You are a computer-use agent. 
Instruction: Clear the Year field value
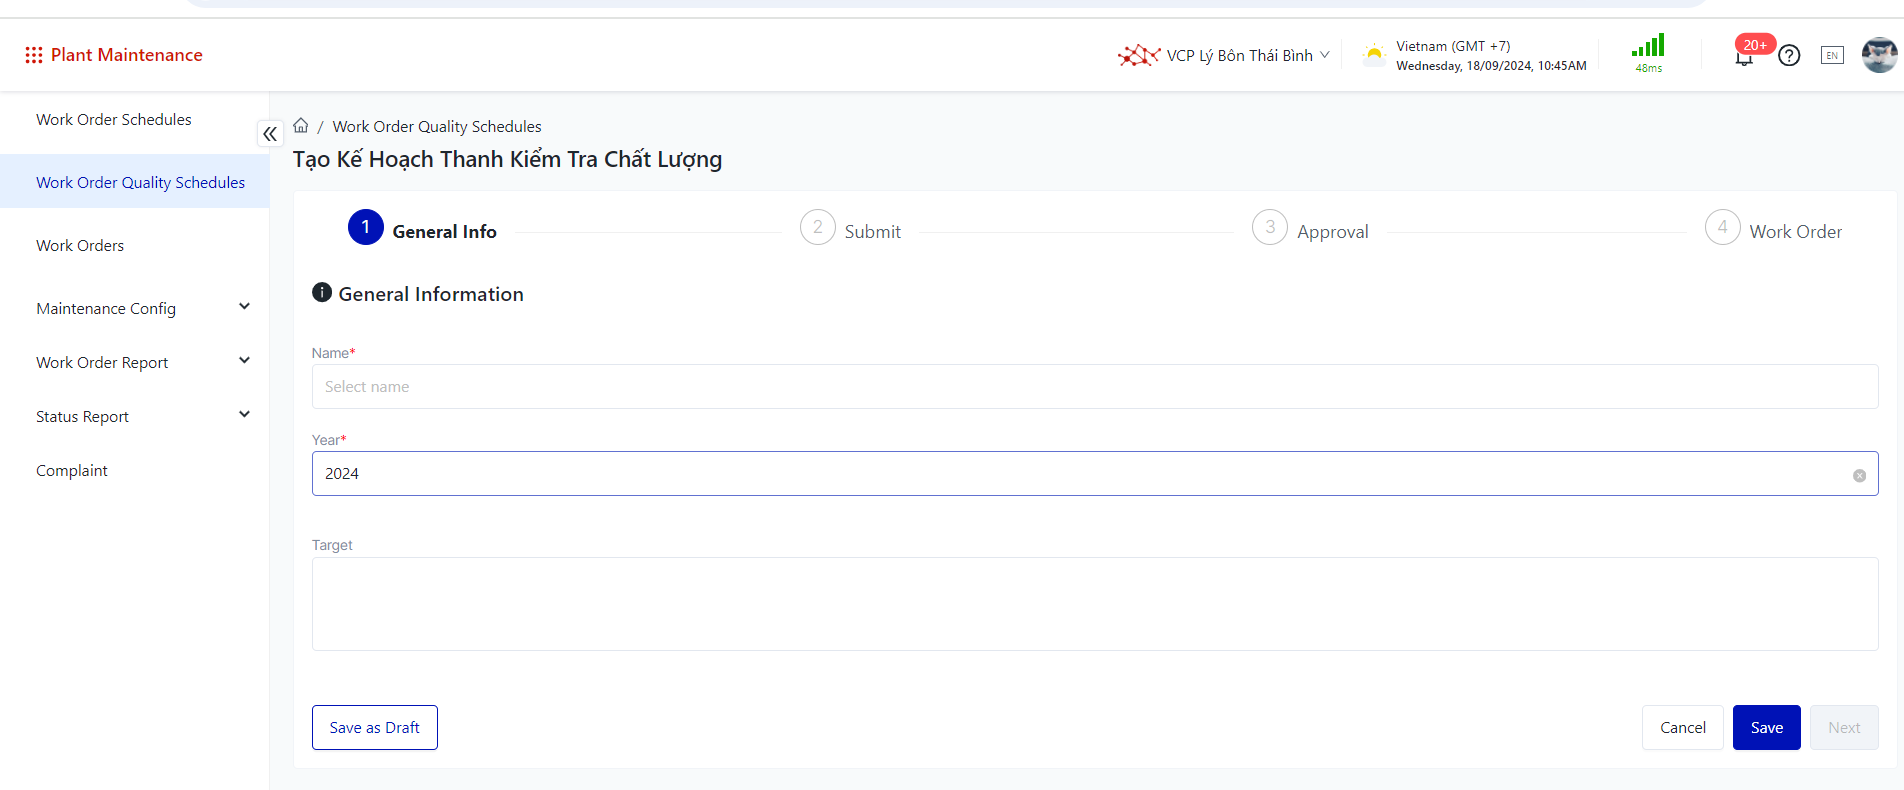(x=1859, y=476)
